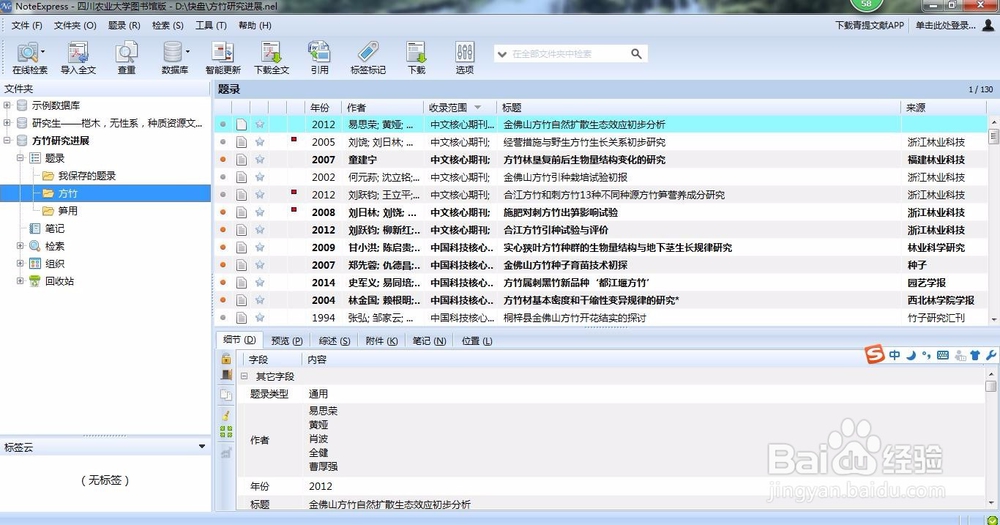The width and height of the screenshot is (1000, 525).
Task: Collapse the 方竹研究进展 database node
Action: pos(7,140)
